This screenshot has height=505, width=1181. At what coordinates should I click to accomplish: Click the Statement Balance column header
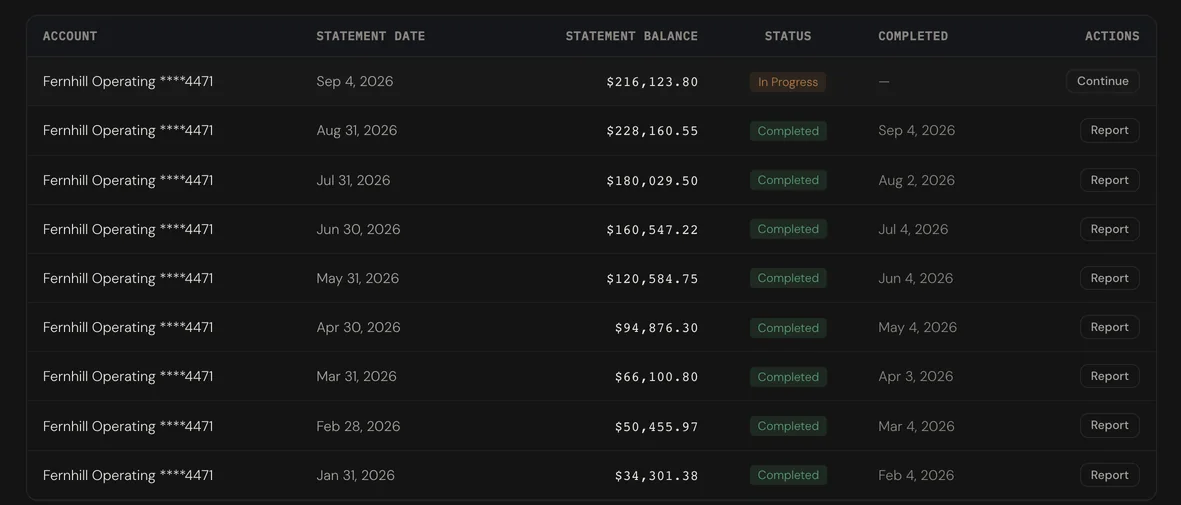coord(631,36)
